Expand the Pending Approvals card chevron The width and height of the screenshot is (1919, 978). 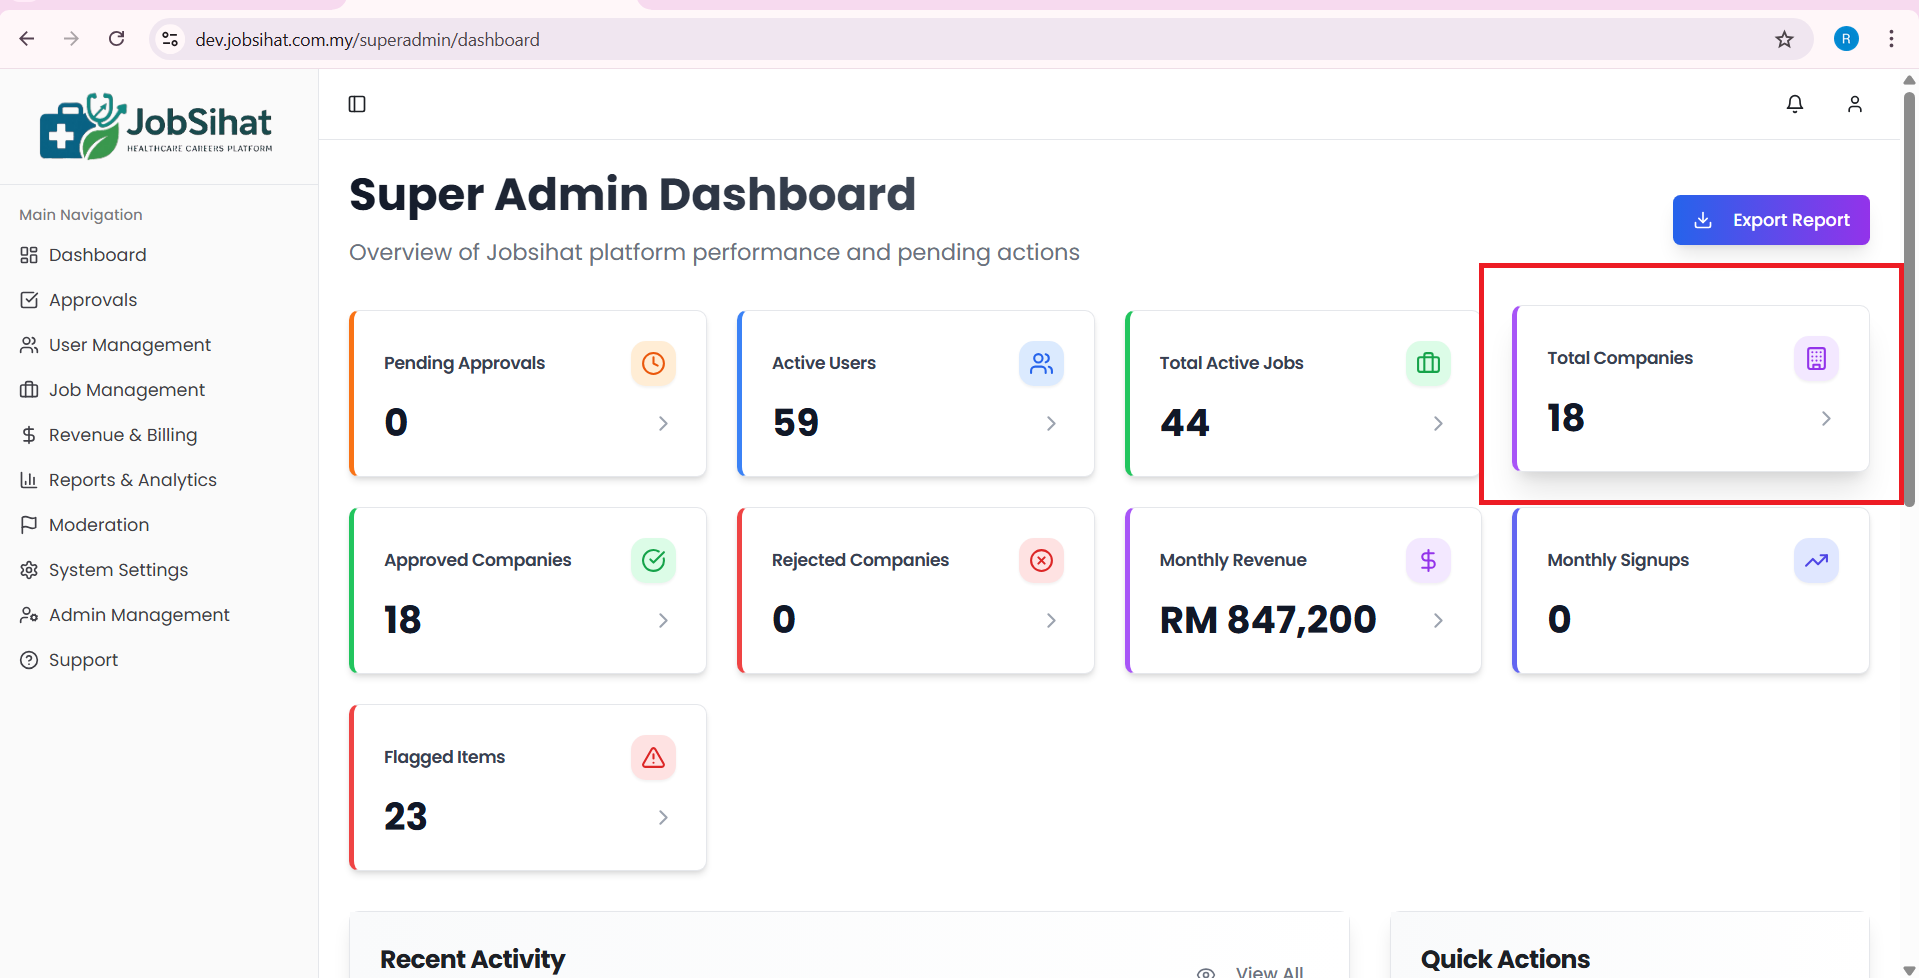pos(663,424)
